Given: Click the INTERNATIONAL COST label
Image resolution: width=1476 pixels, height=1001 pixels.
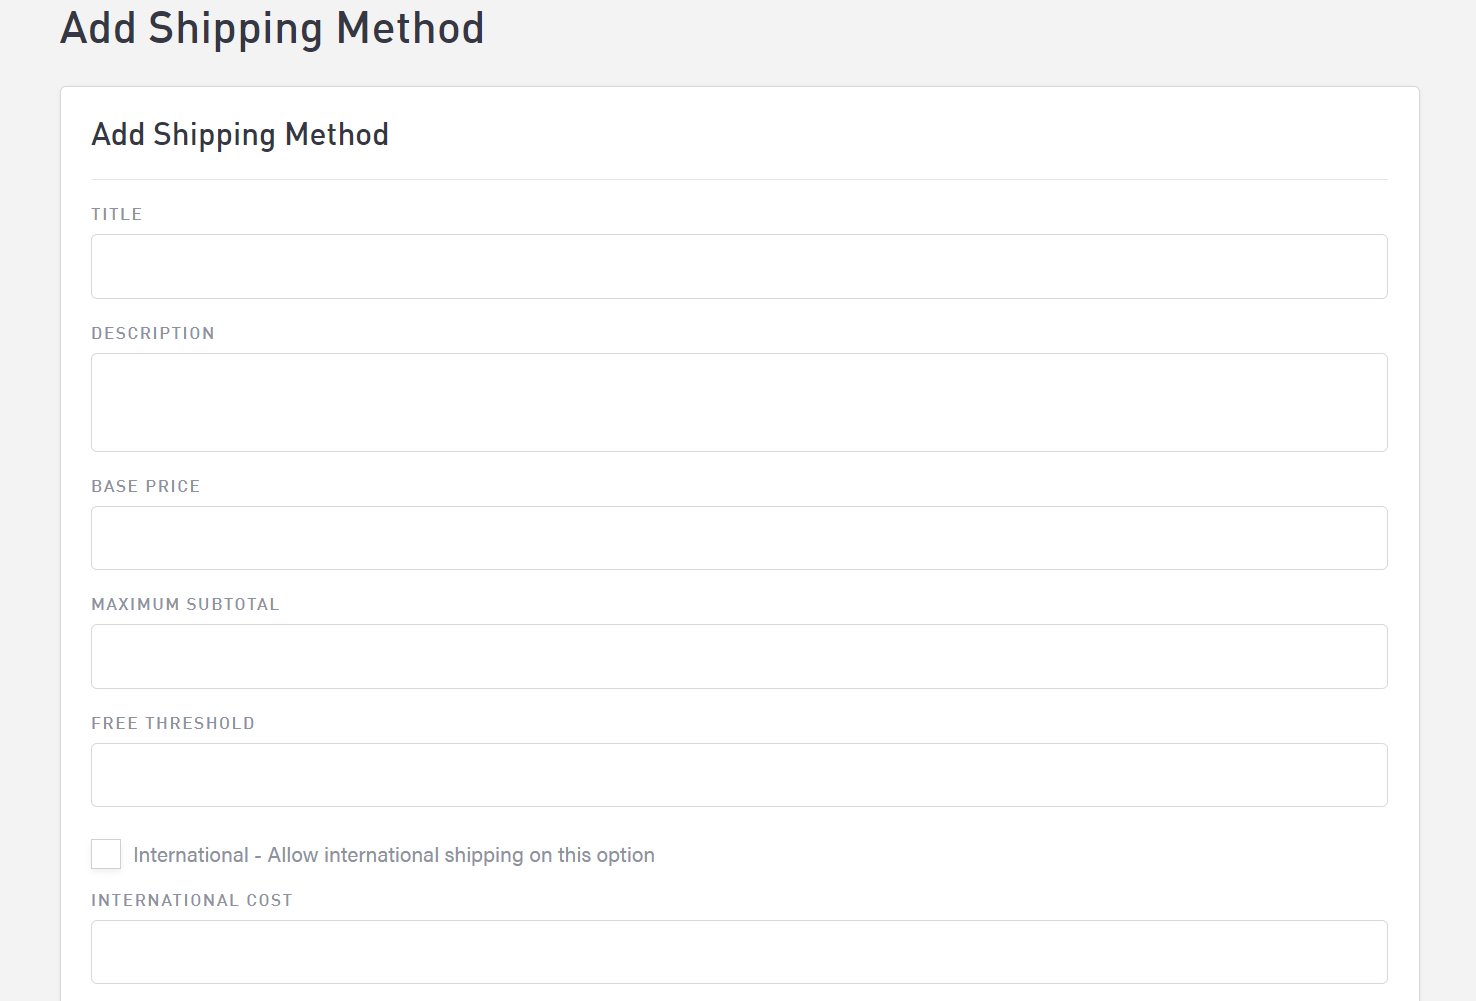Looking at the screenshot, I should point(192,900).
